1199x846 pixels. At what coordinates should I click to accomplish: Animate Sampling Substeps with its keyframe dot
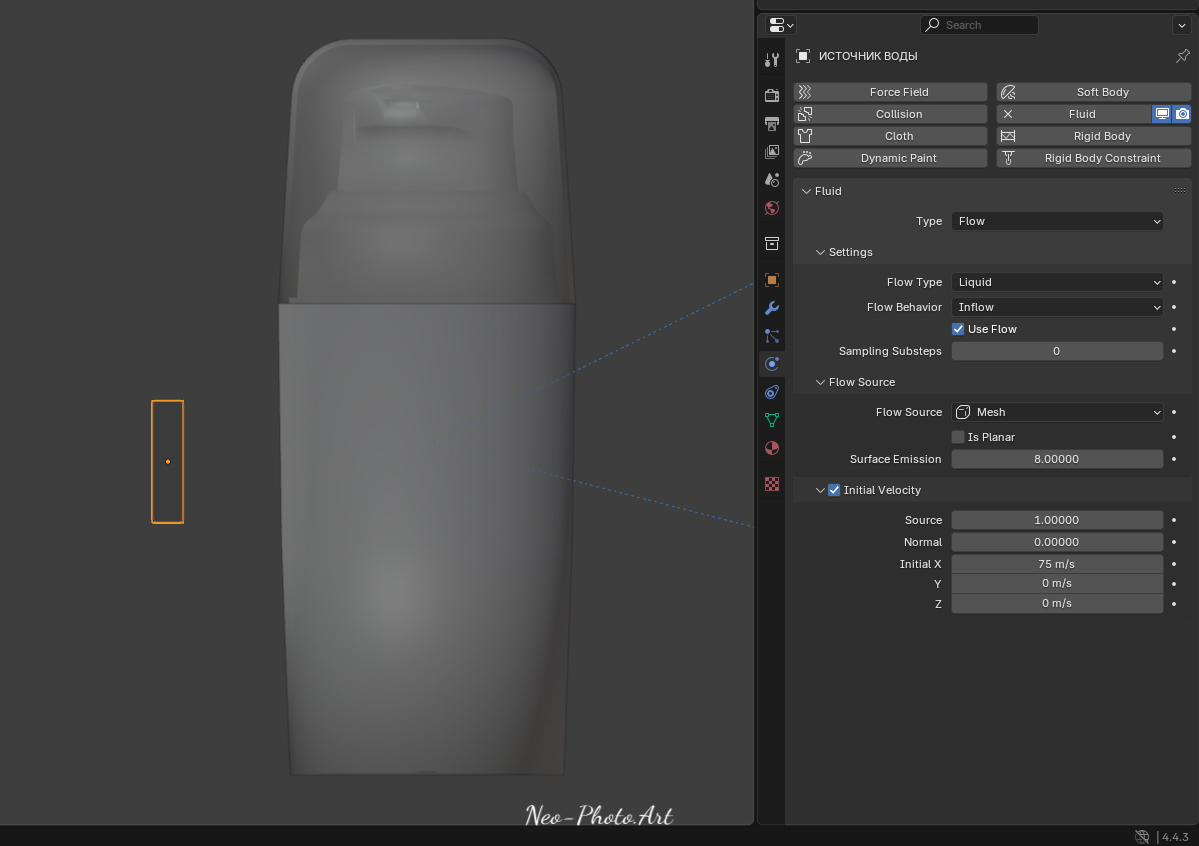1174,351
